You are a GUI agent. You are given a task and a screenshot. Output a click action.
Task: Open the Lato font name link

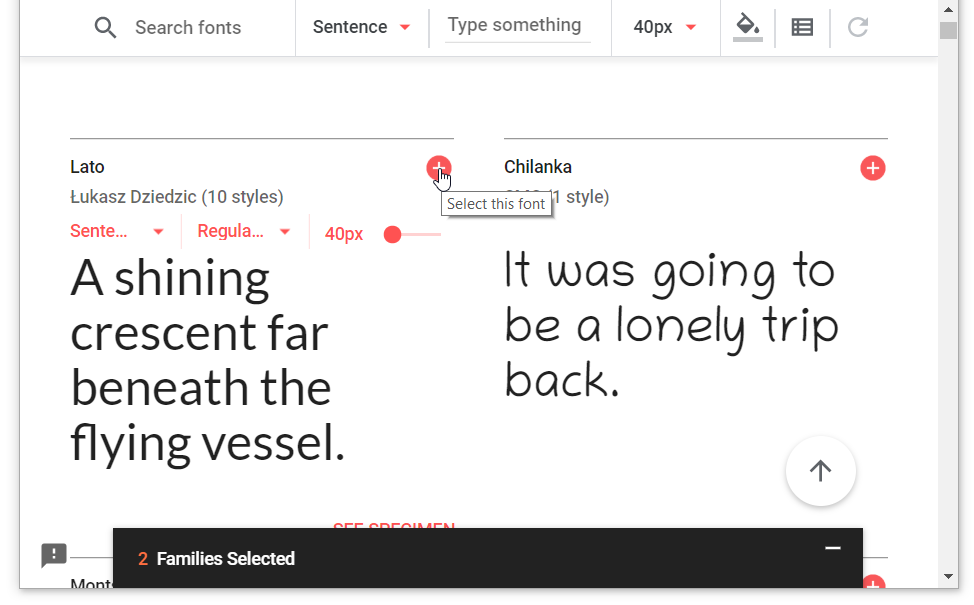coord(87,167)
